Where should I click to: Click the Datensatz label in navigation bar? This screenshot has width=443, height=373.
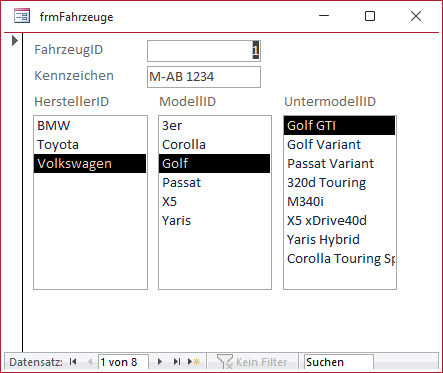point(36,362)
